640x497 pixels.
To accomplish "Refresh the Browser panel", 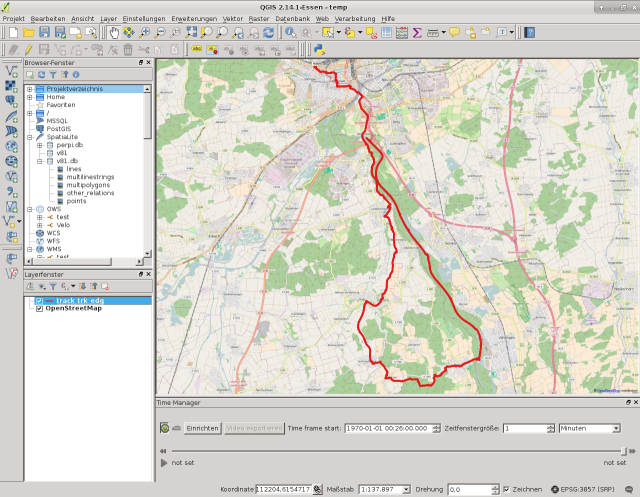I will (x=42, y=75).
